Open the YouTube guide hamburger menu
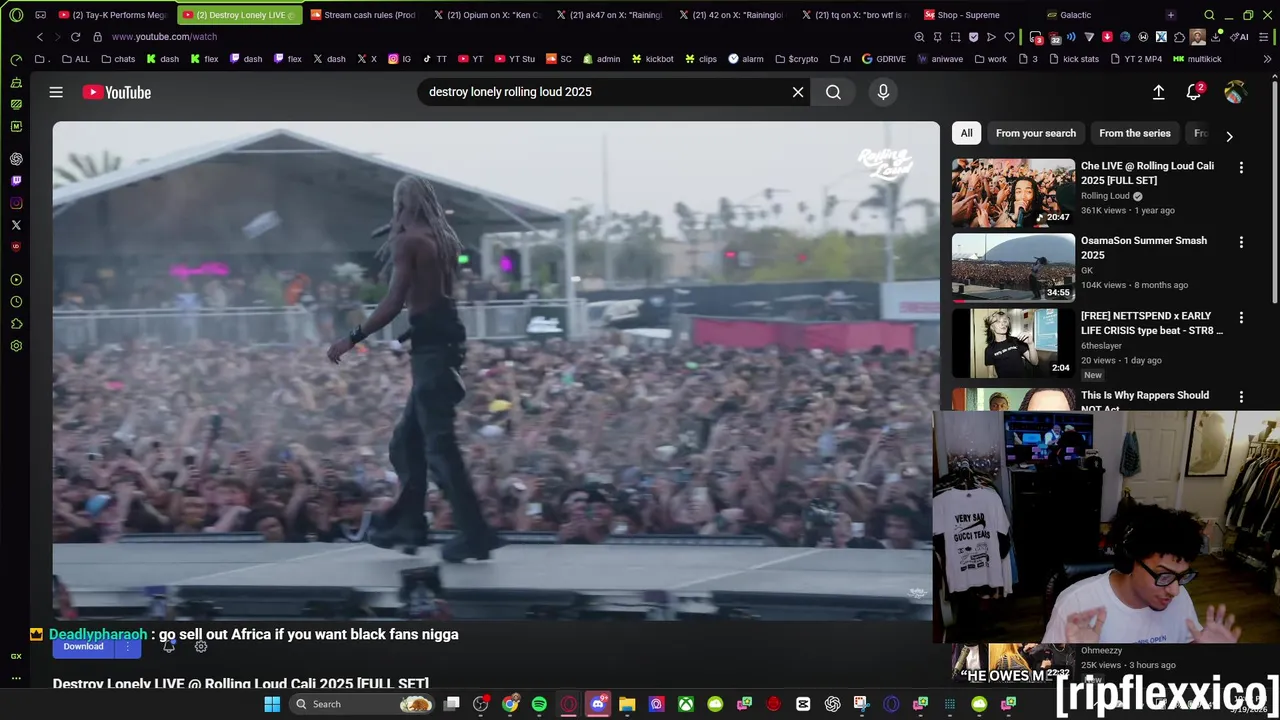This screenshot has height=720, width=1280. (56, 92)
